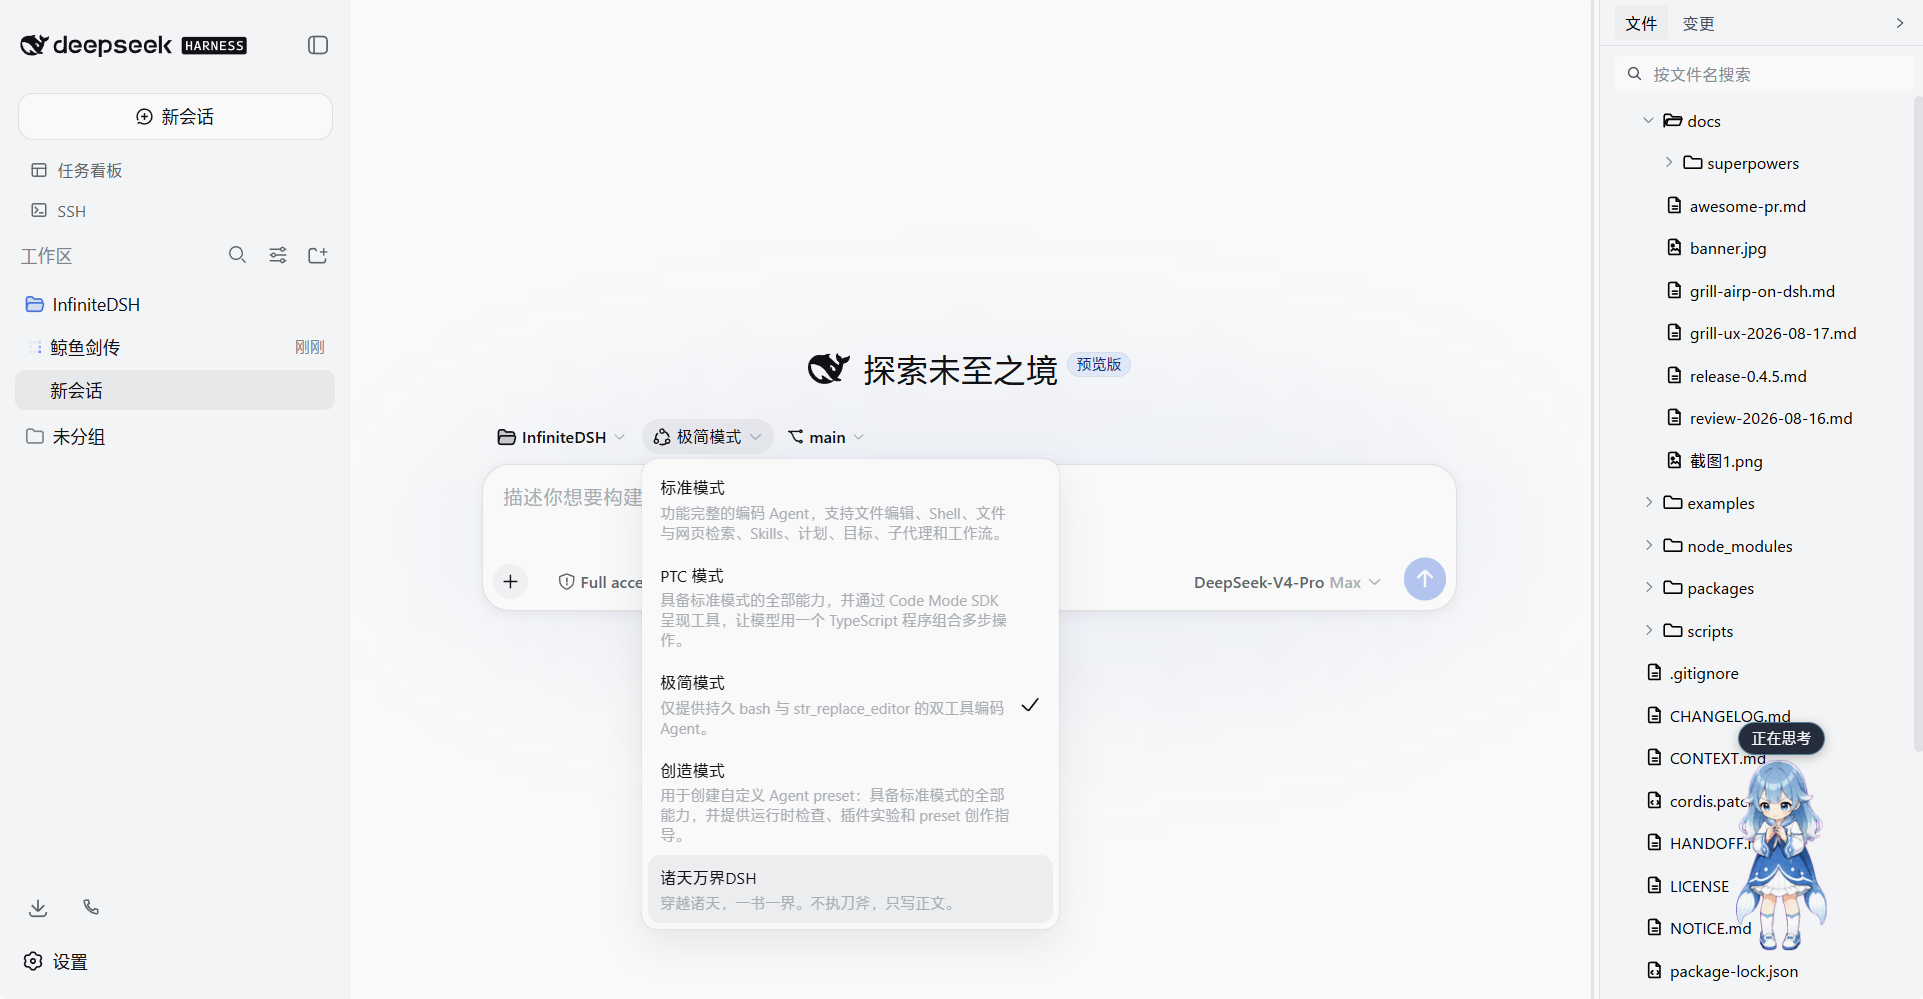Screen dimensions: 1923x999
Task: Click the anime mascot character
Action: coord(1781,855)
